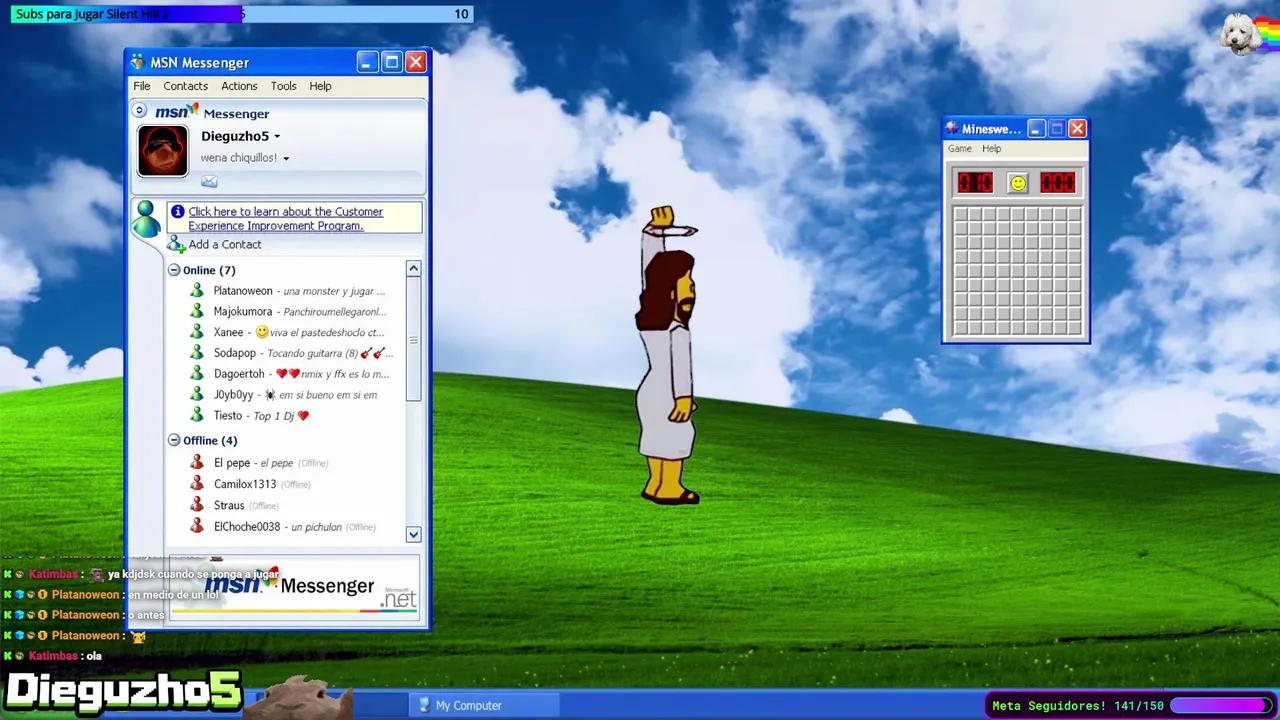Minimize the Minesweeper window

[1036, 129]
